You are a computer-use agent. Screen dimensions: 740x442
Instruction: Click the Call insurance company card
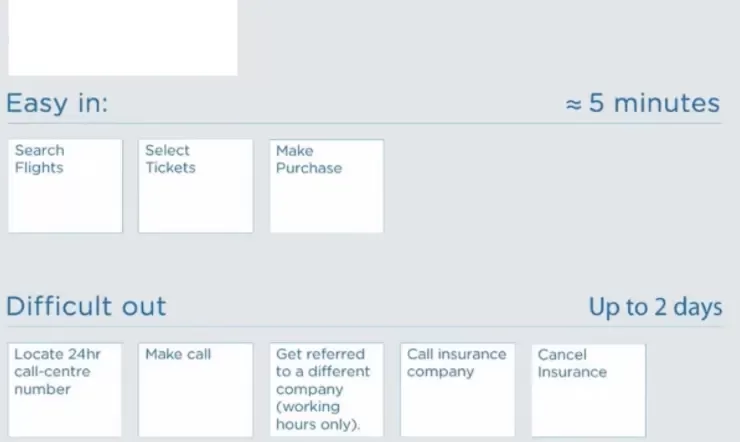tap(458, 390)
